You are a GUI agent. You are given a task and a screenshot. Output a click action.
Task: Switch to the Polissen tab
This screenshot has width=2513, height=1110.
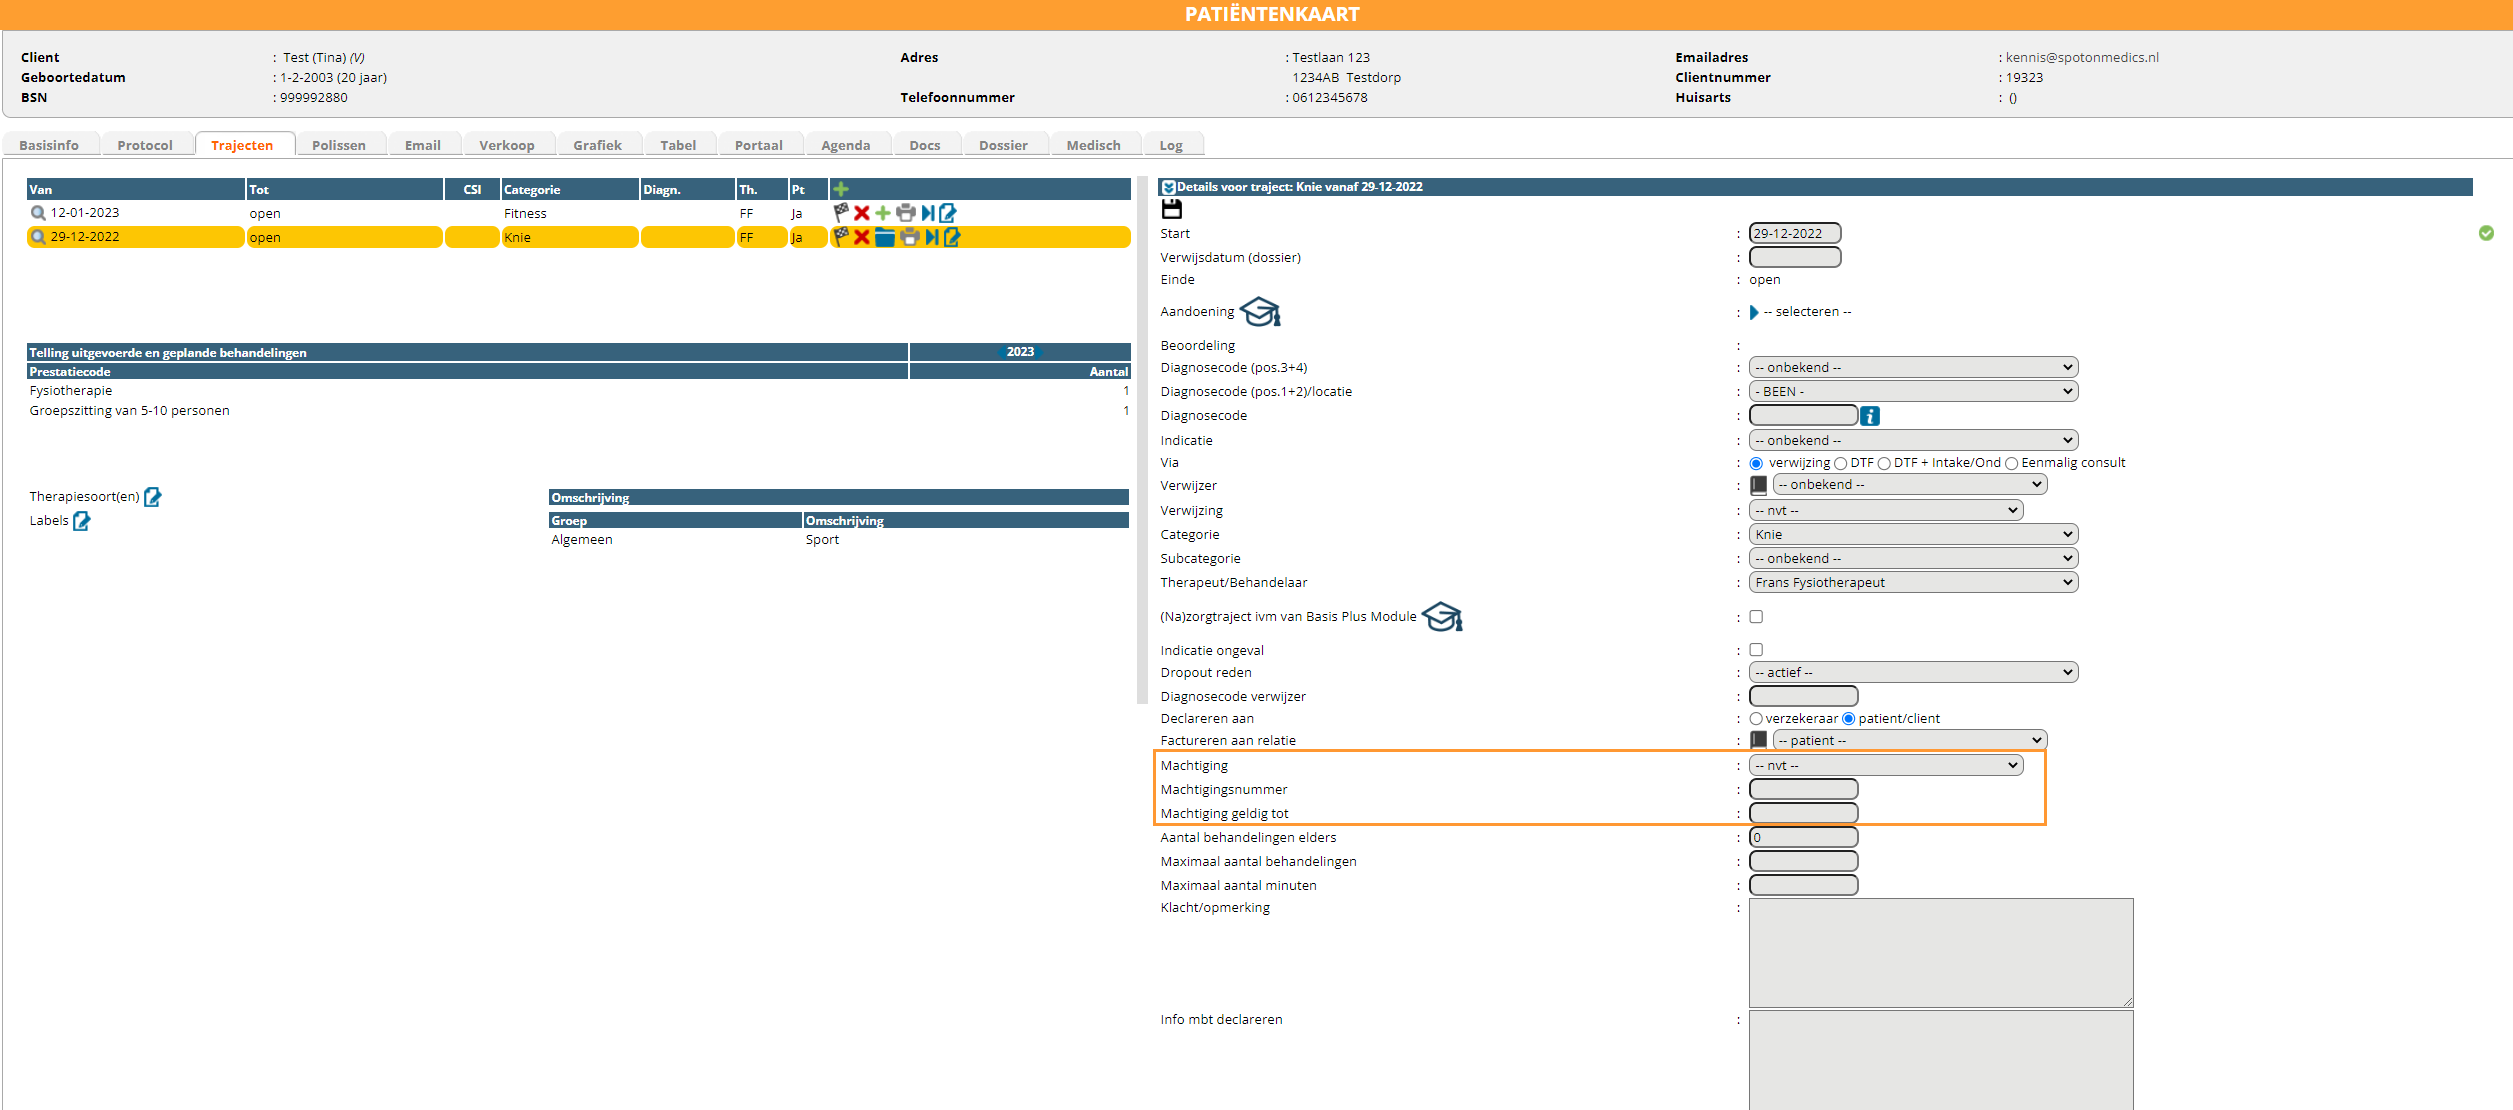[x=338, y=145]
